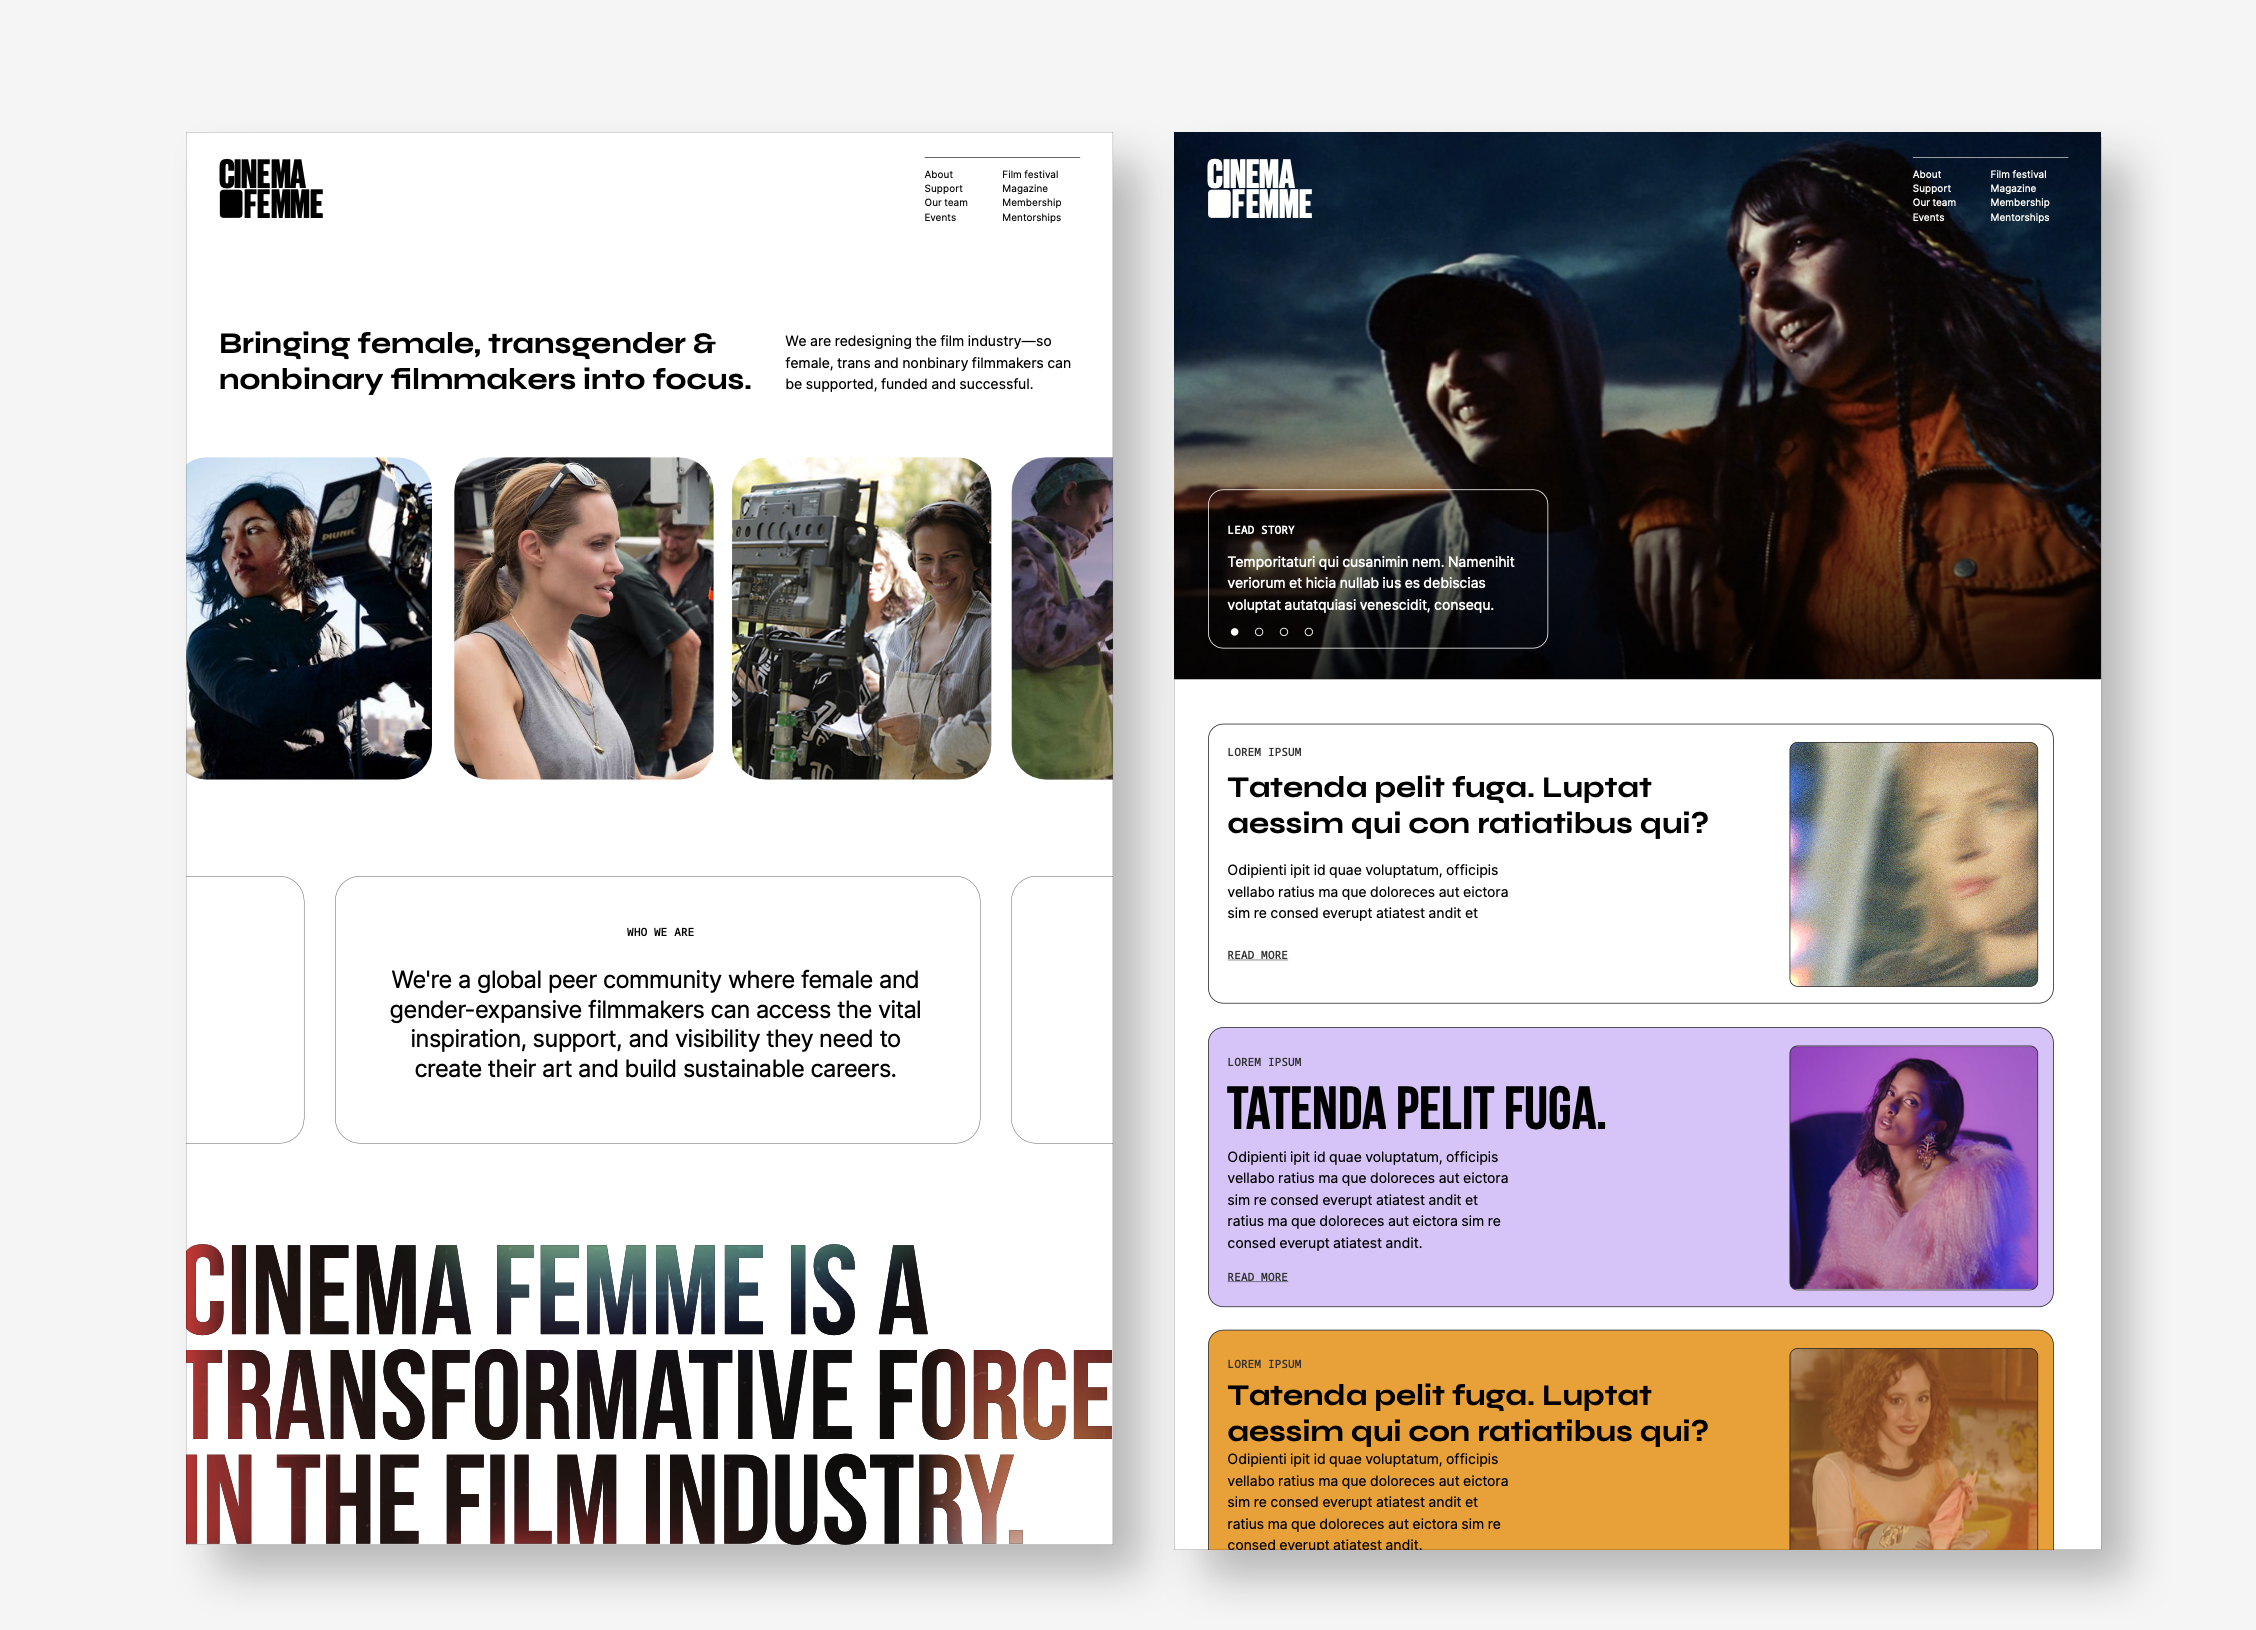Click the white Cinema Femme logo

1258,188
